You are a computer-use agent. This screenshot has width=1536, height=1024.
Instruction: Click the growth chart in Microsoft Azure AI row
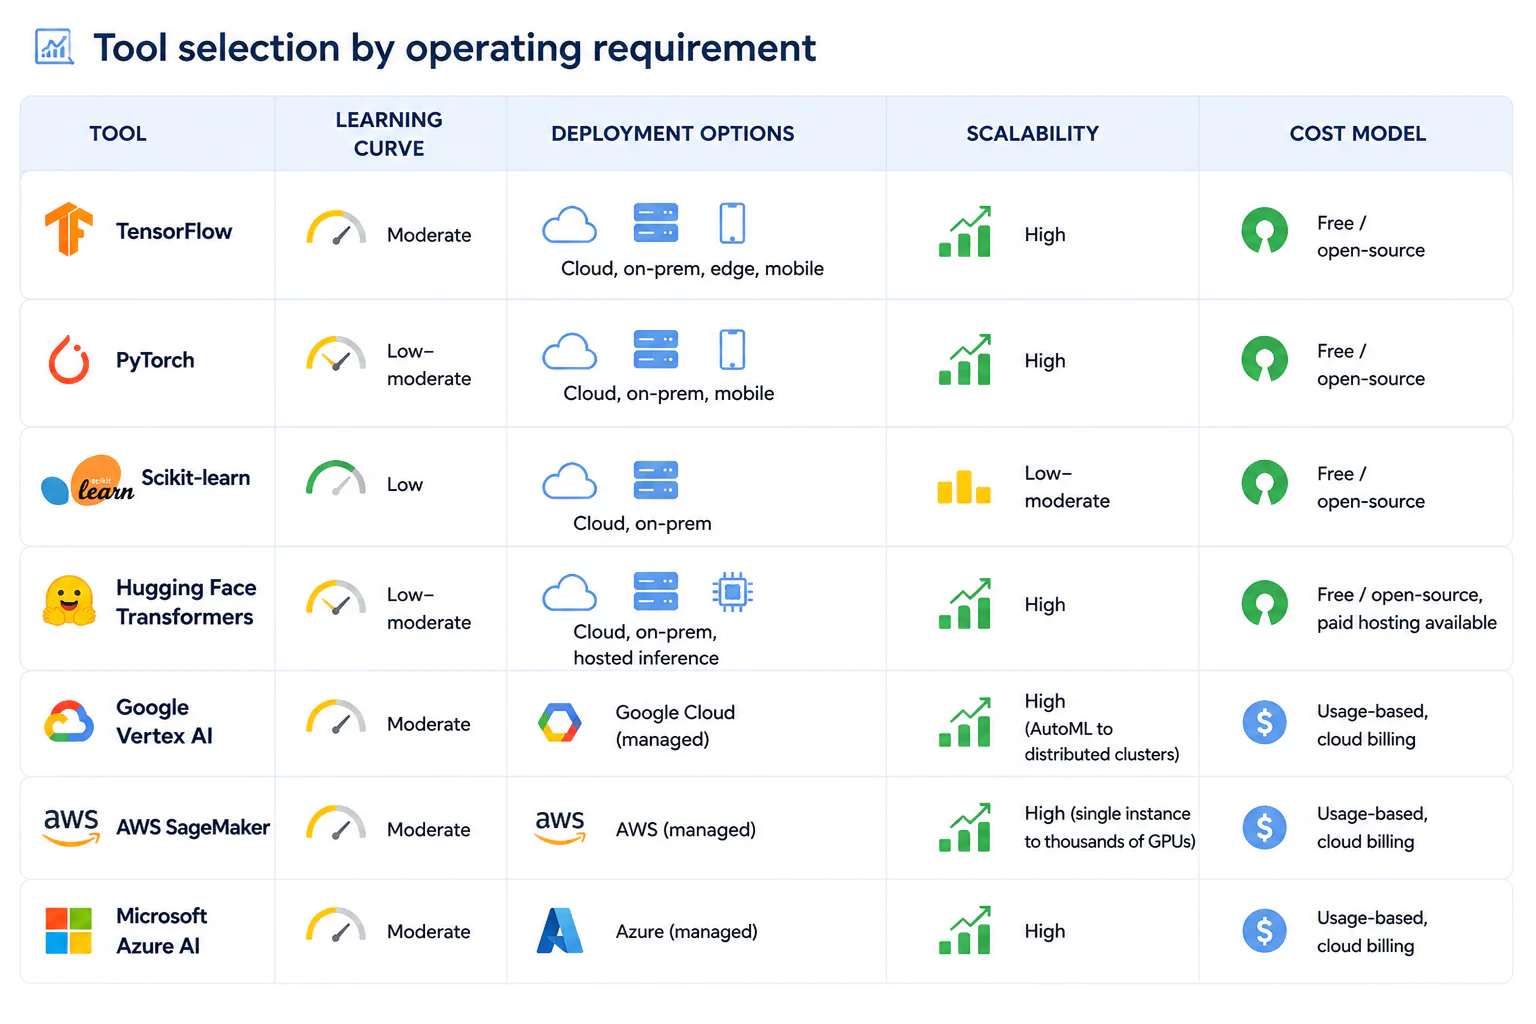(x=965, y=930)
